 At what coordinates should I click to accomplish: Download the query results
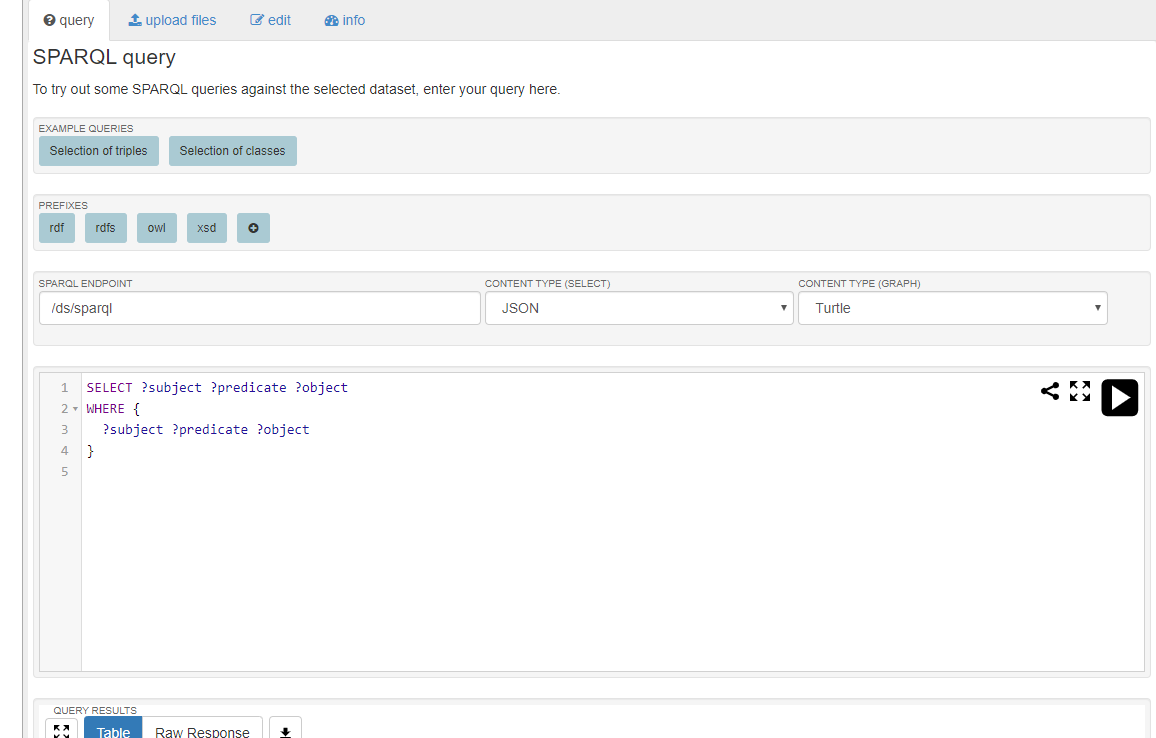coord(285,730)
